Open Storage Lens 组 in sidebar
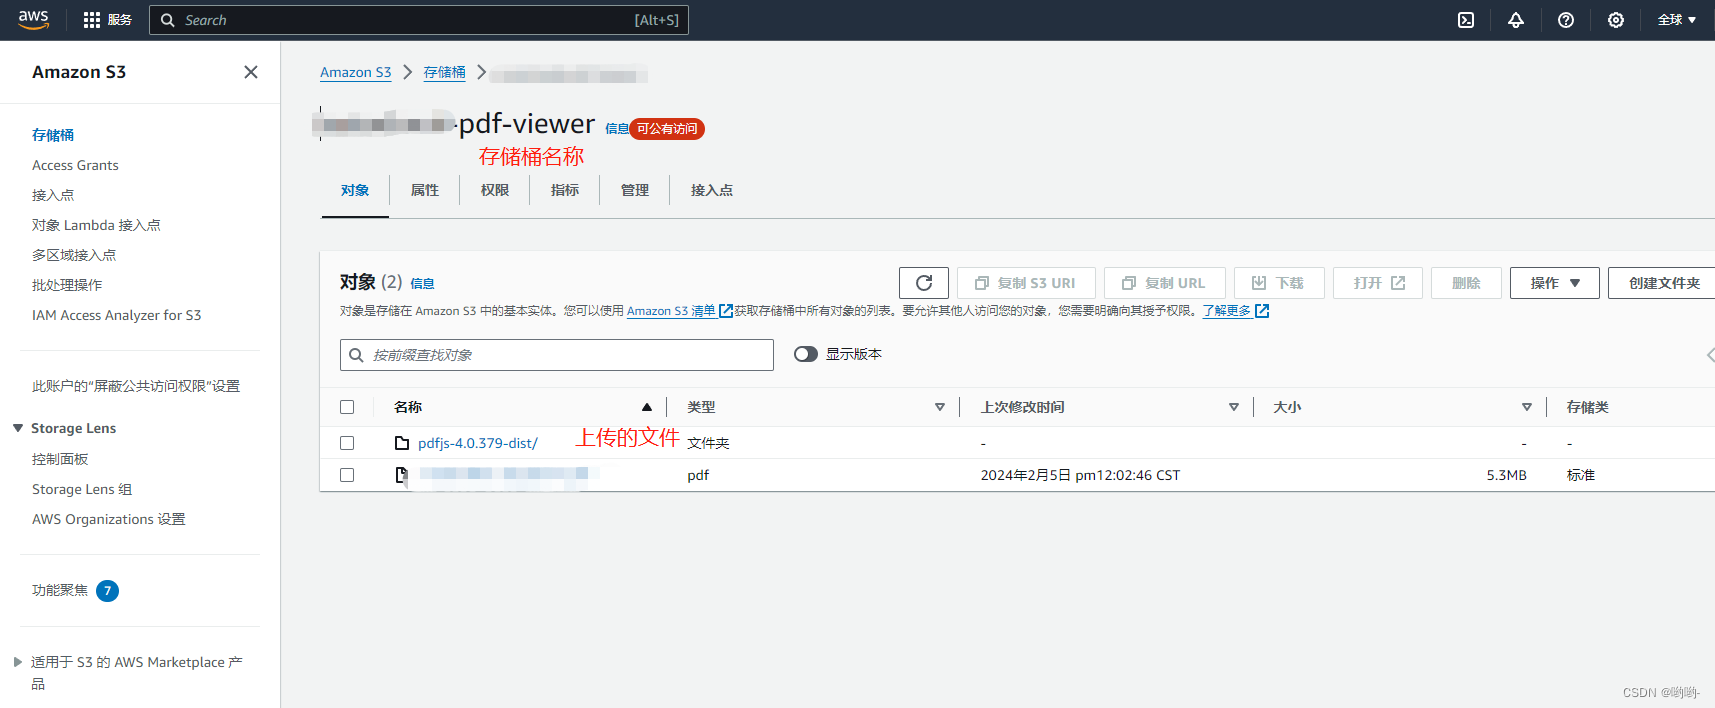The width and height of the screenshot is (1715, 708). click(82, 489)
